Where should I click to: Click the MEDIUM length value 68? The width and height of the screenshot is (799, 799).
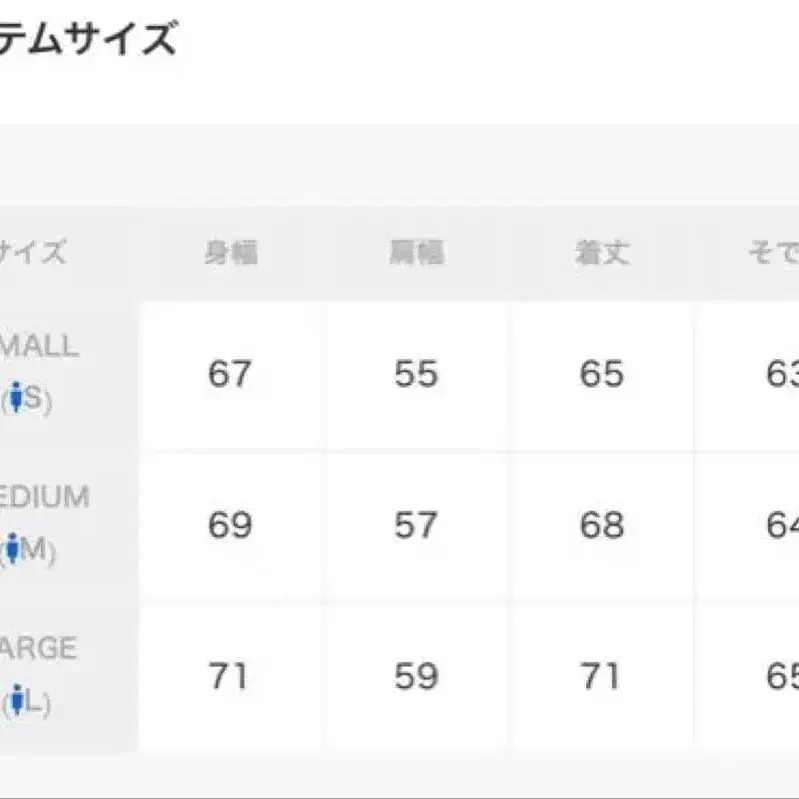click(601, 526)
